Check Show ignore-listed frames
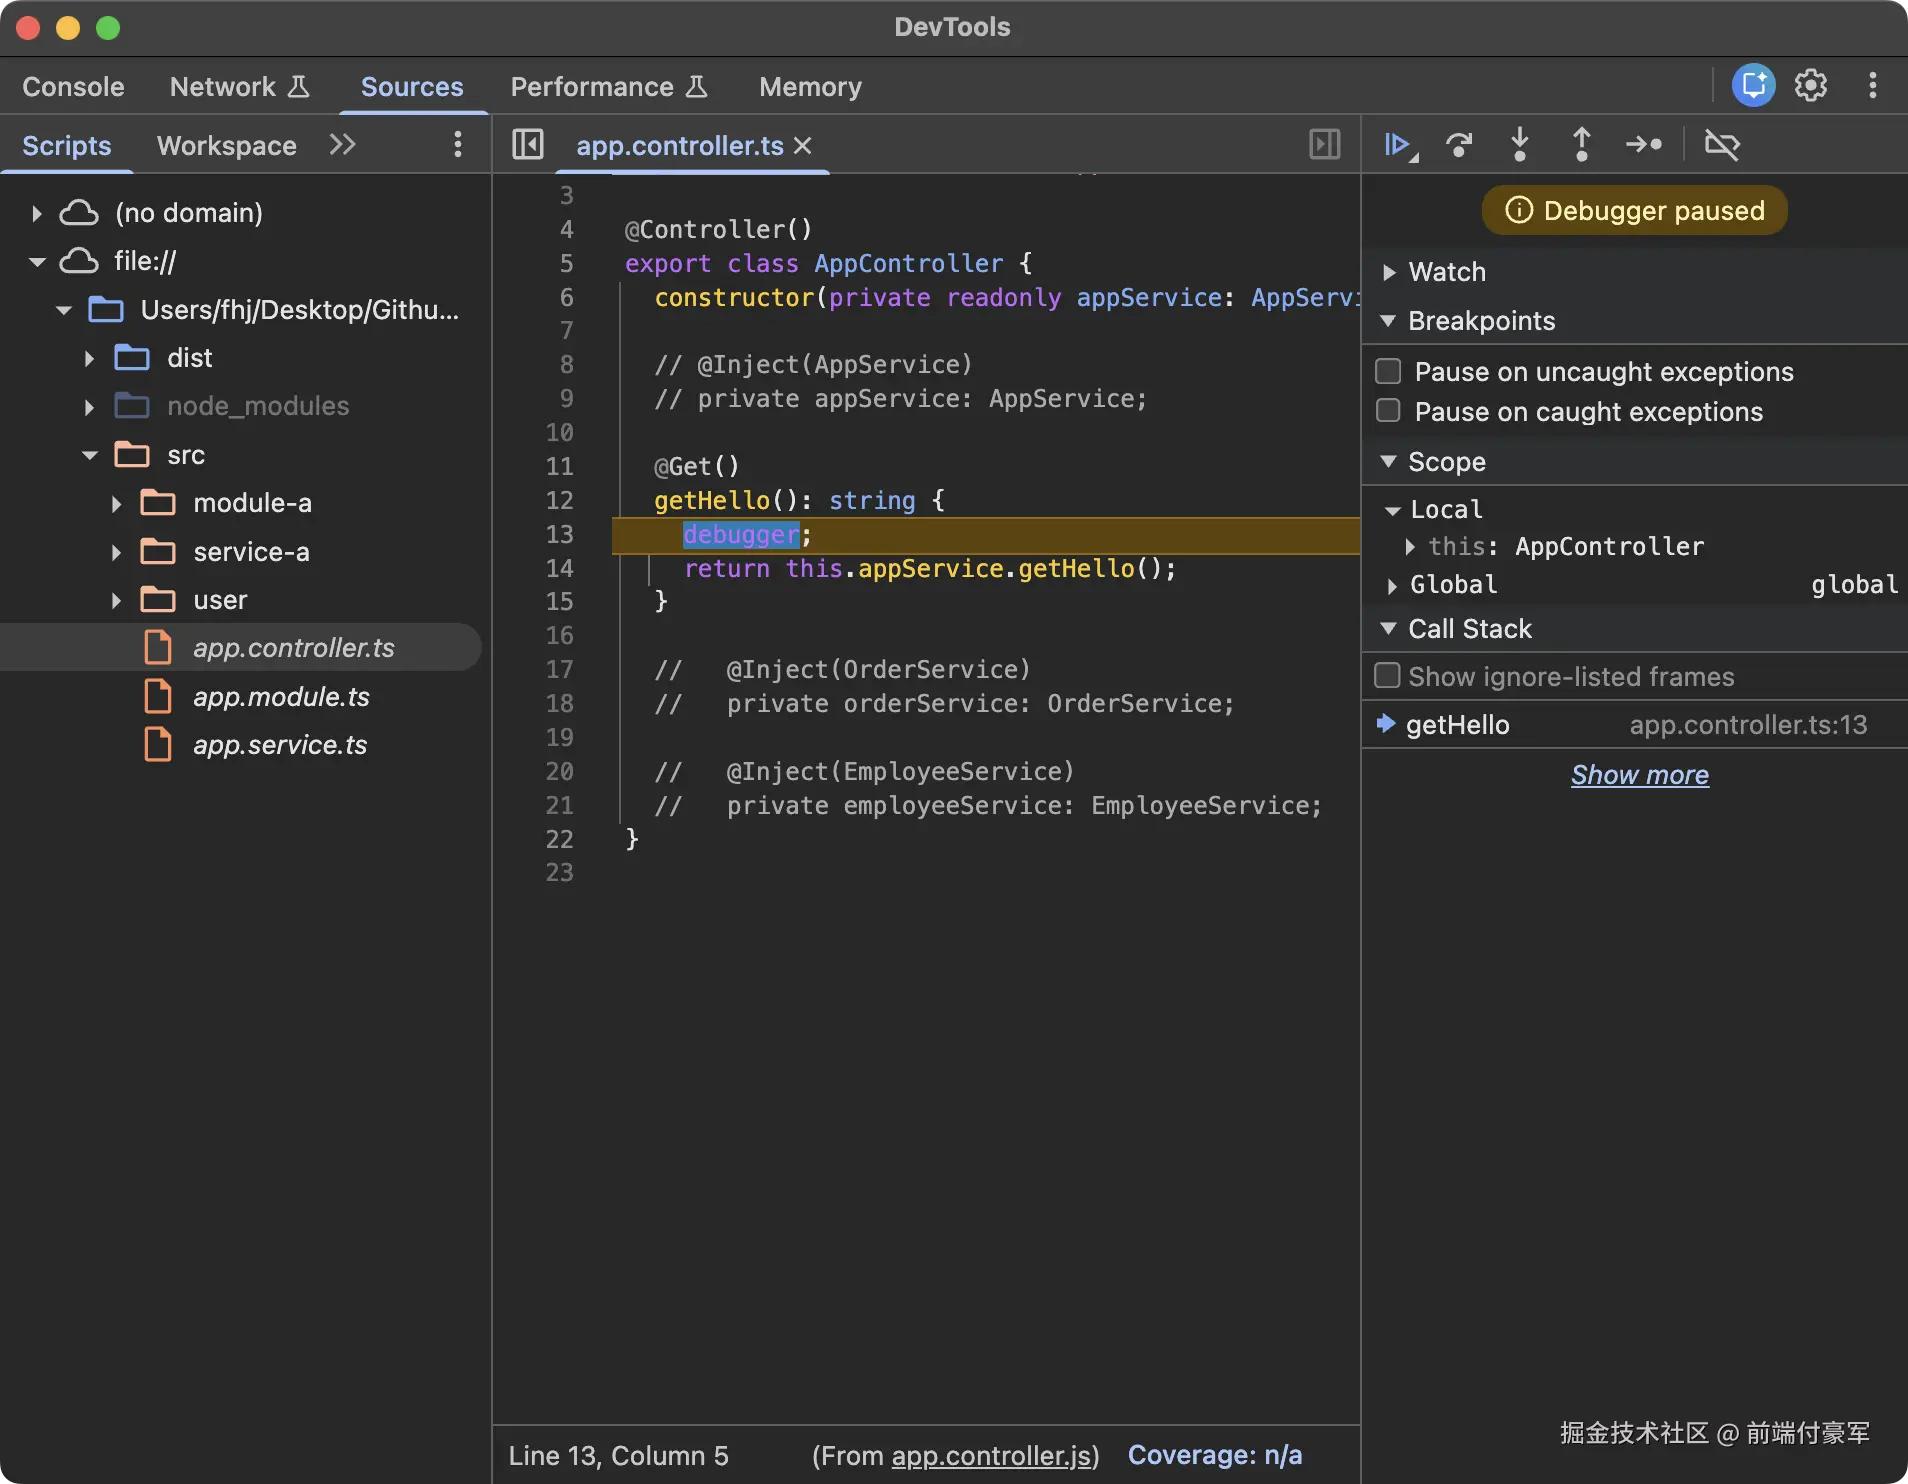 pos(1387,676)
